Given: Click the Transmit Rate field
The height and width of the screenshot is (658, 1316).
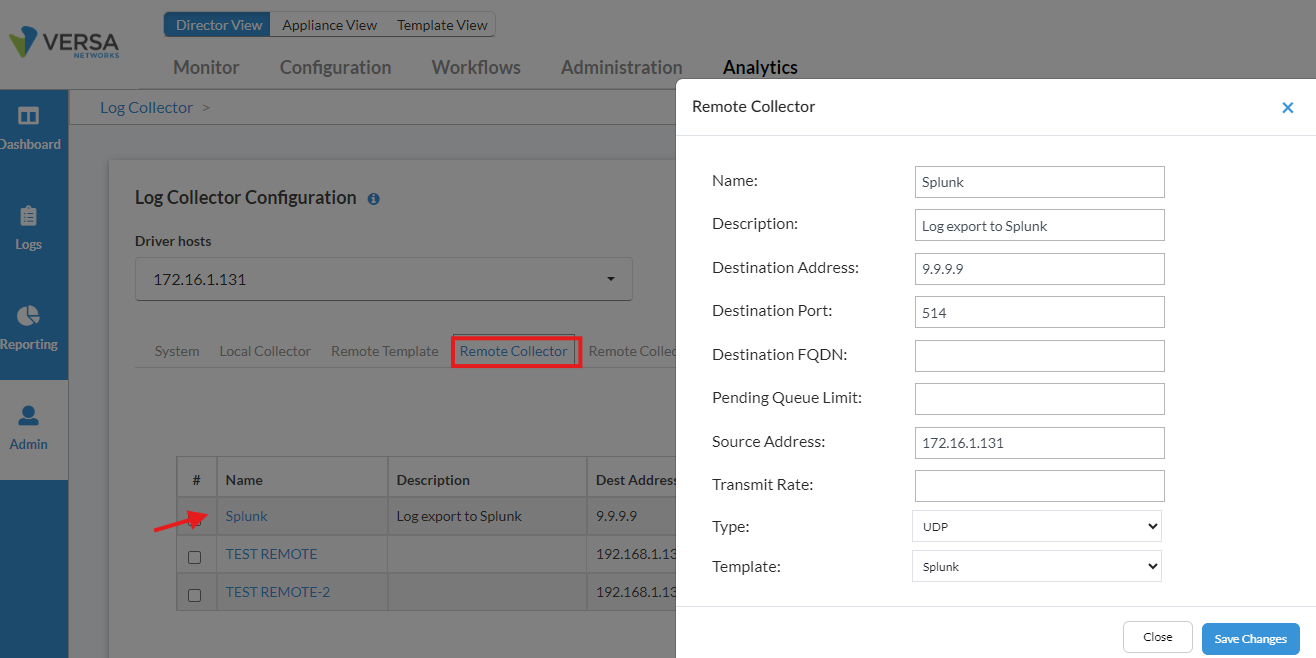Looking at the screenshot, I should (1040, 486).
